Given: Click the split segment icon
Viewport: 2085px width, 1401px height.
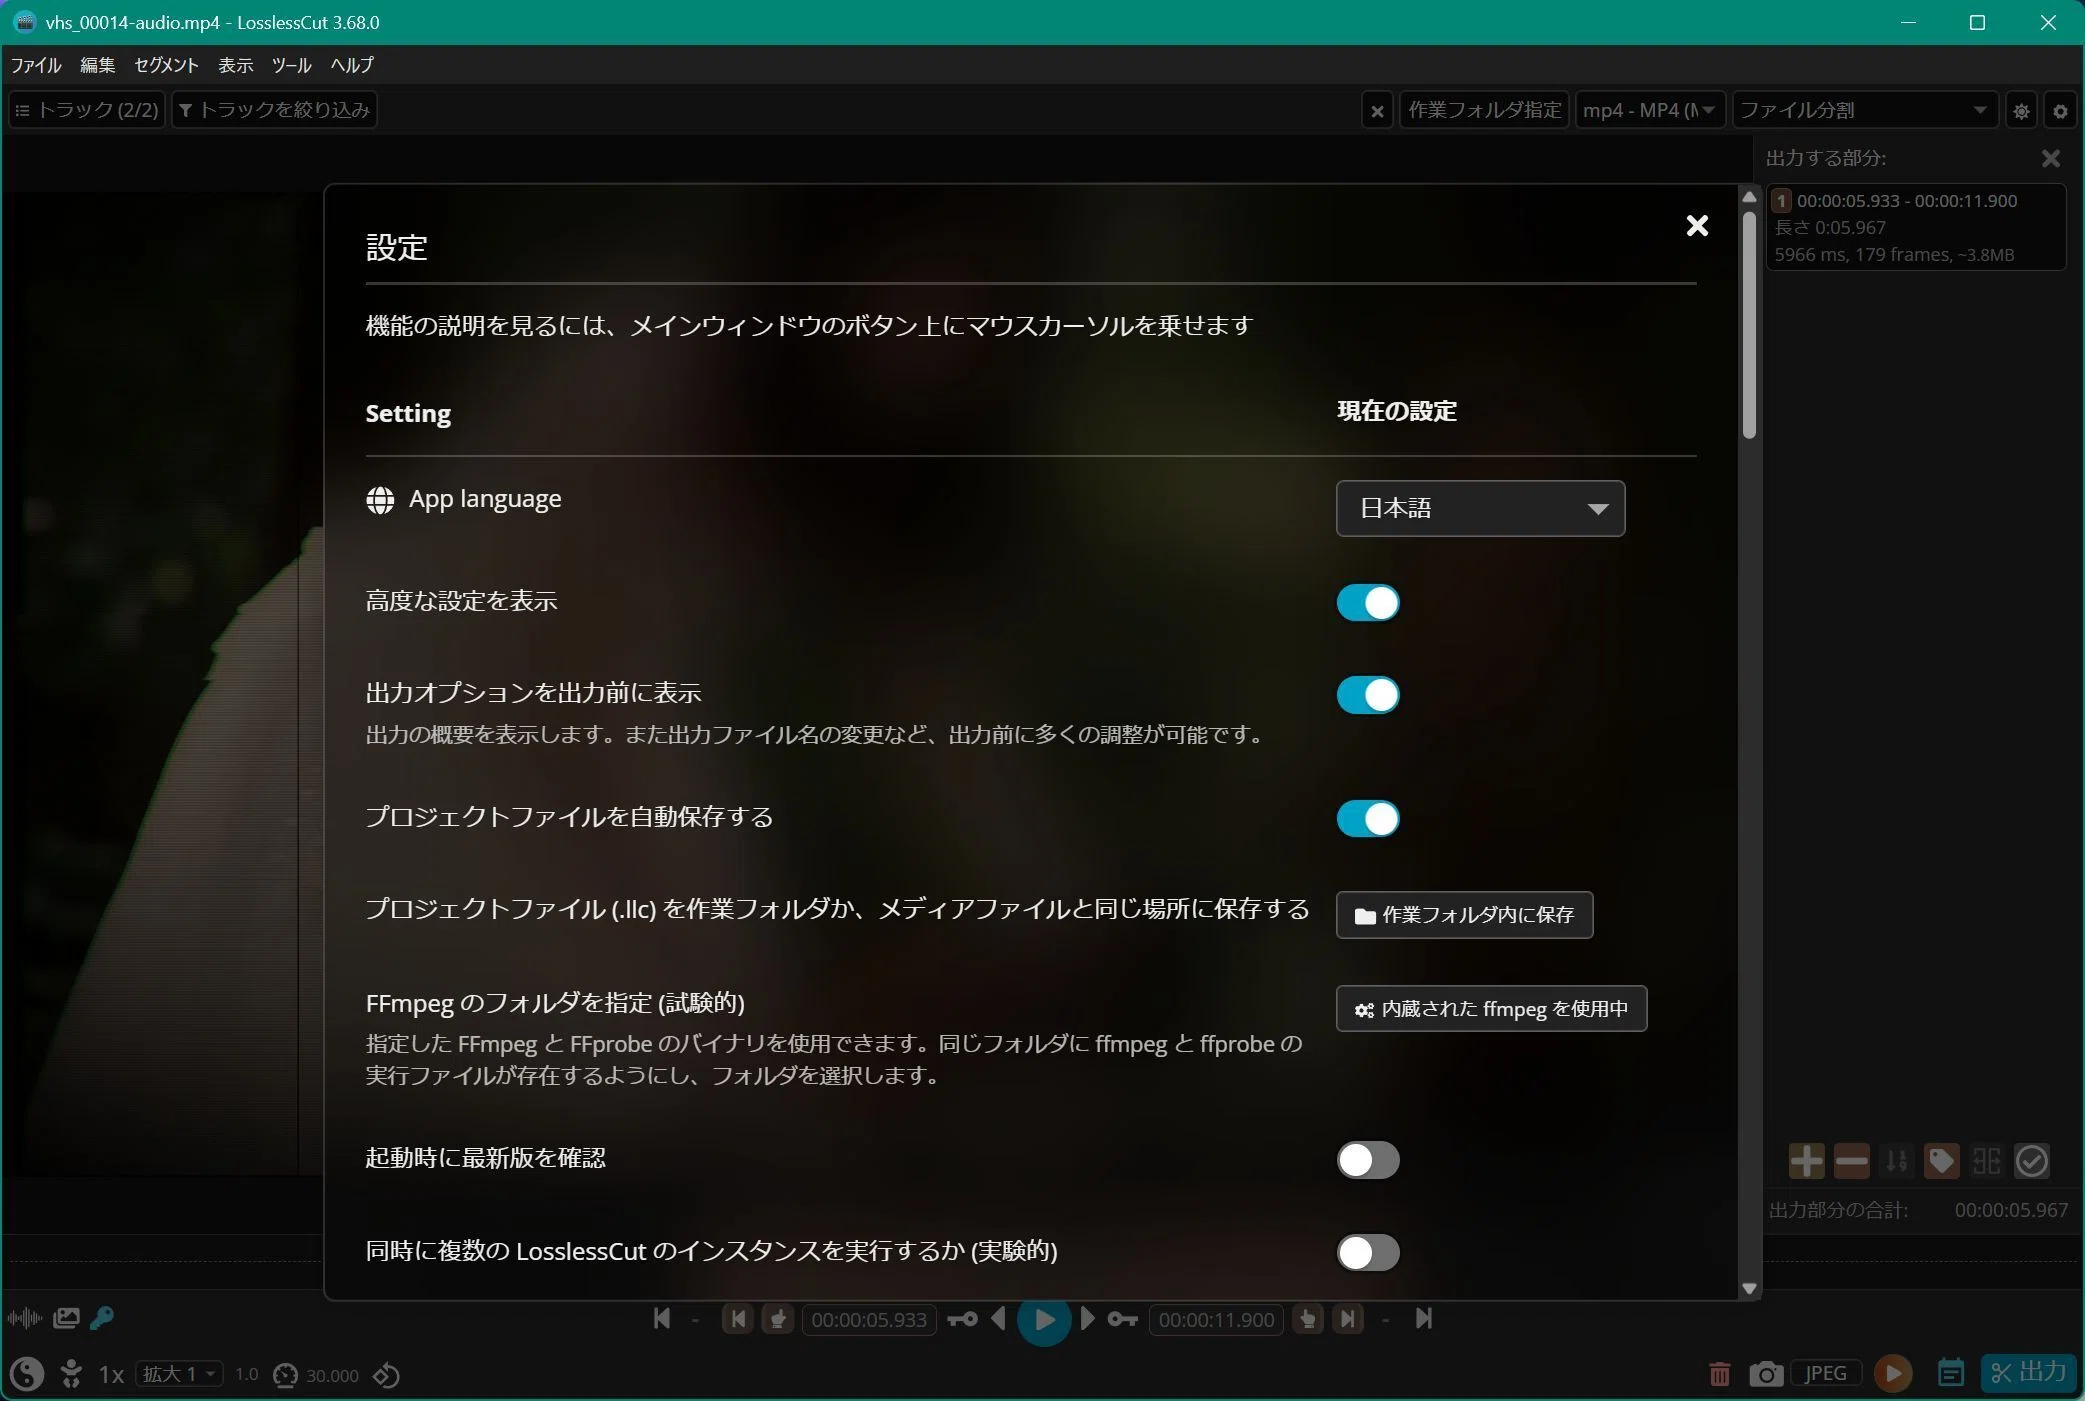Looking at the screenshot, I should click(1986, 1161).
